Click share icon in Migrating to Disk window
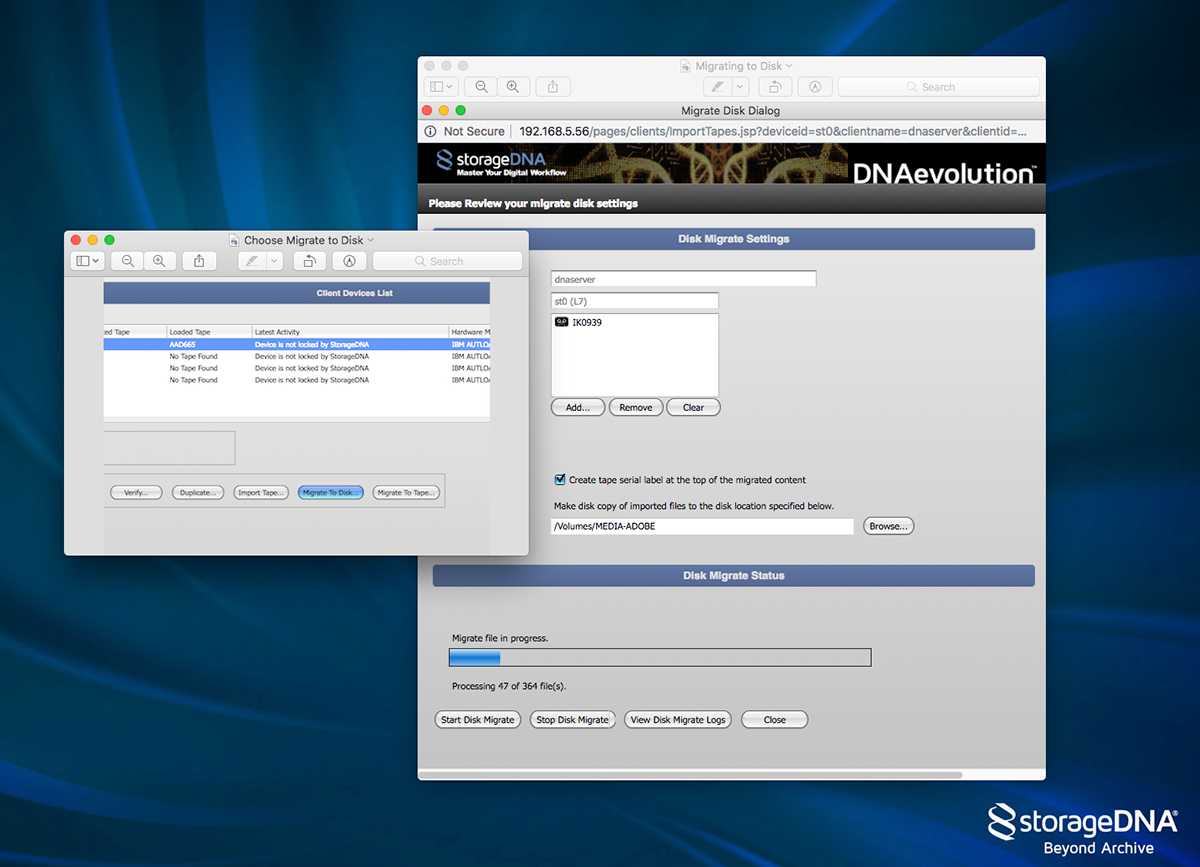 pos(553,87)
